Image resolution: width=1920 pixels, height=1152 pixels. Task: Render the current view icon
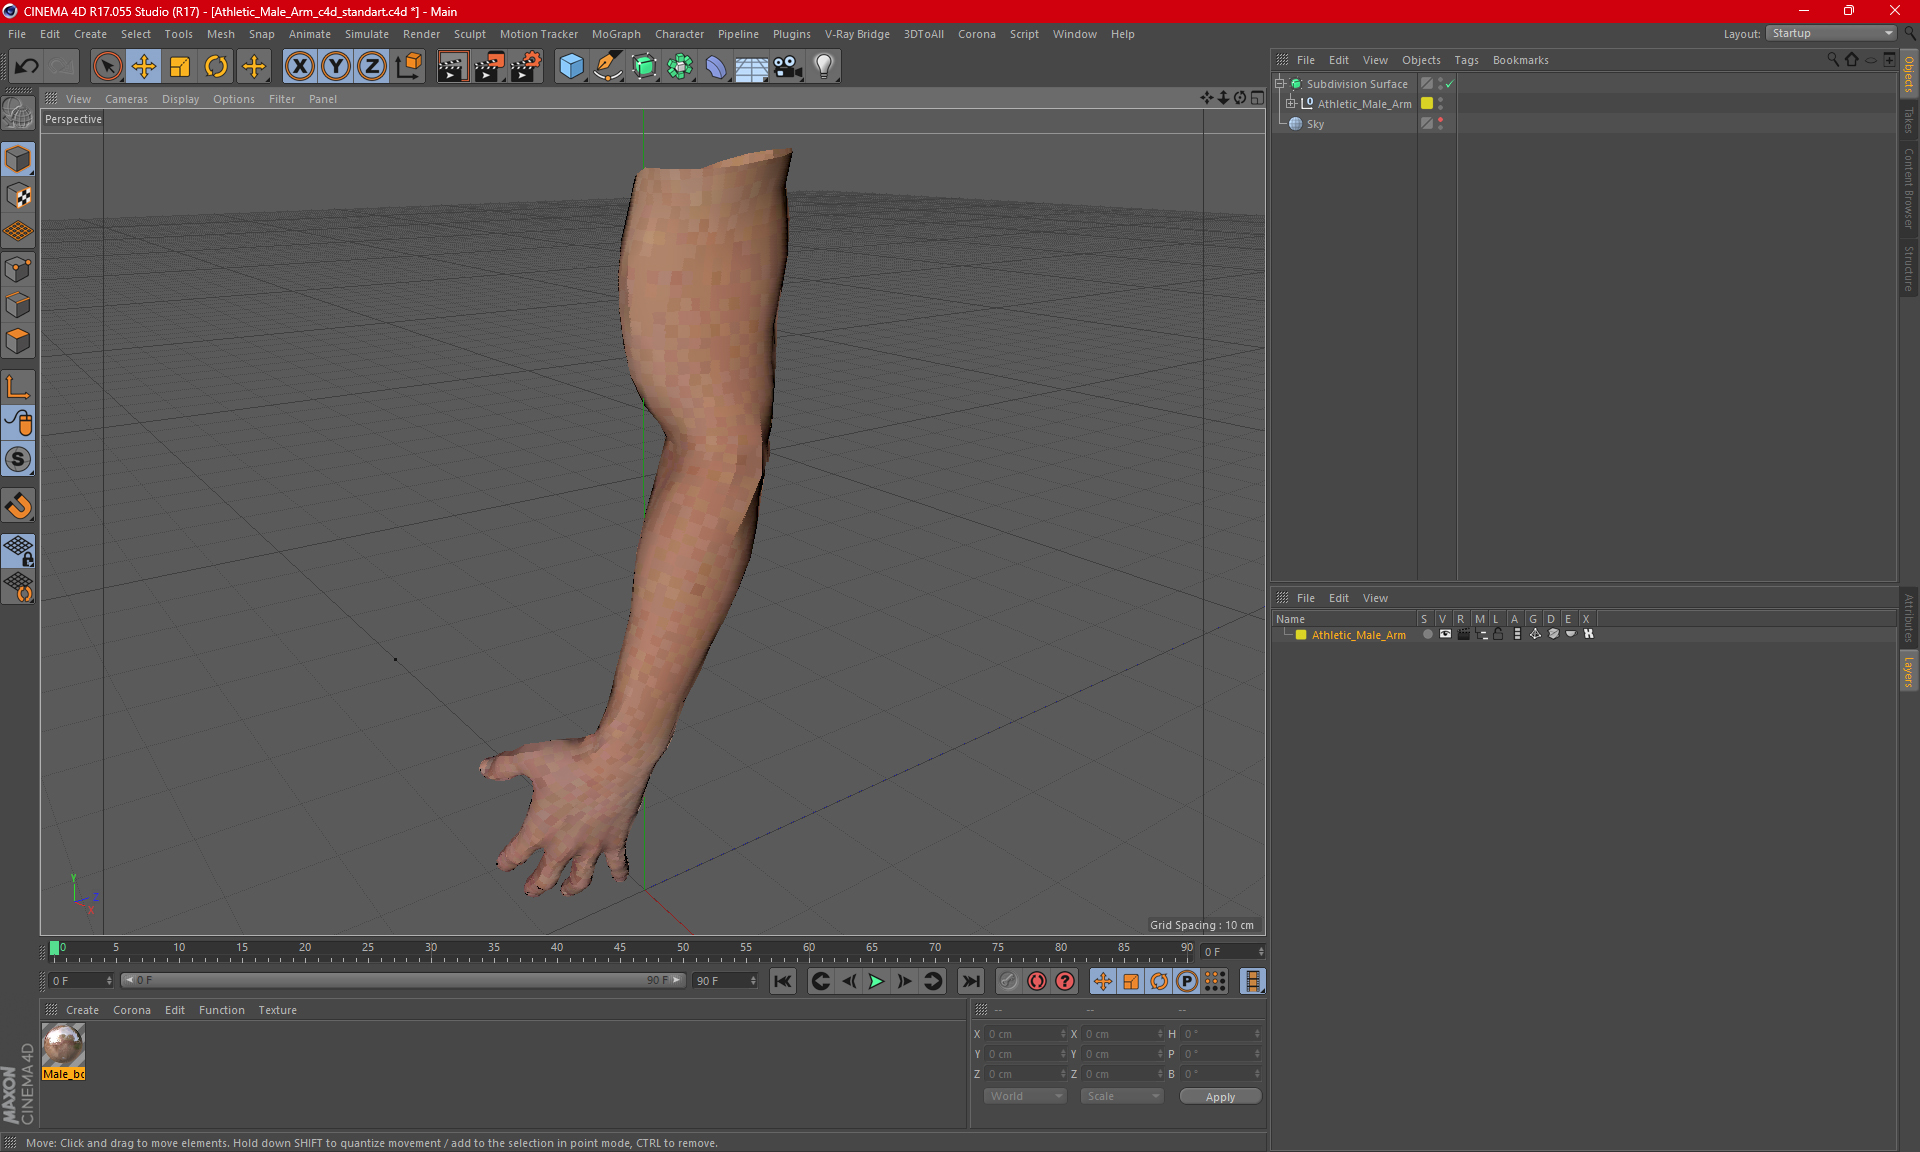click(452, 67)
